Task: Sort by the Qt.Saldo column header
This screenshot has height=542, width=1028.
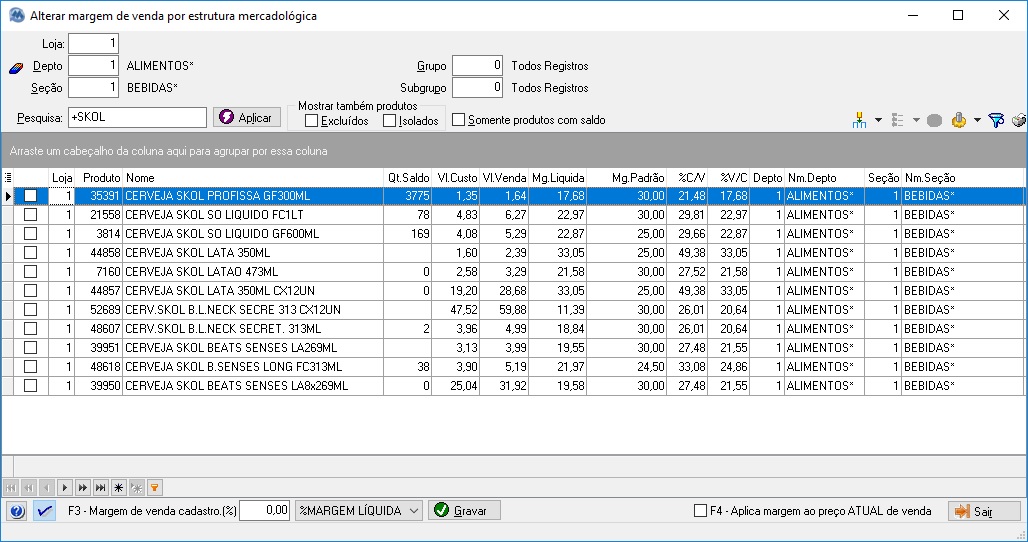Action: tap(408, 178)
